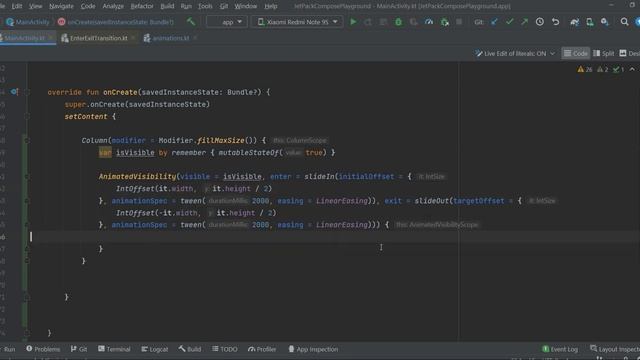640x360 pixels.
Task: Open the Build tool window at bottom
Action: (x=190, y=349)
